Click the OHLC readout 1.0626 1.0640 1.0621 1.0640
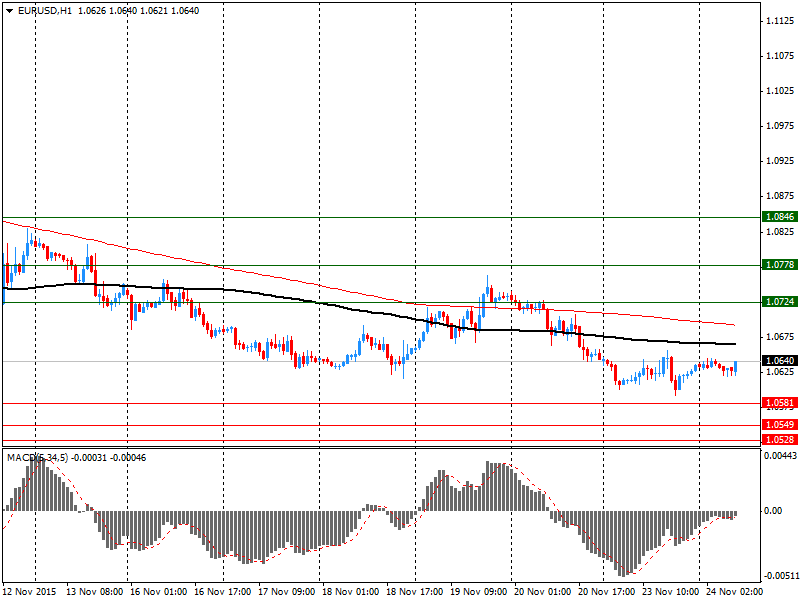The height and width of the screenshot is (600, 800). [x=138, y=11]
